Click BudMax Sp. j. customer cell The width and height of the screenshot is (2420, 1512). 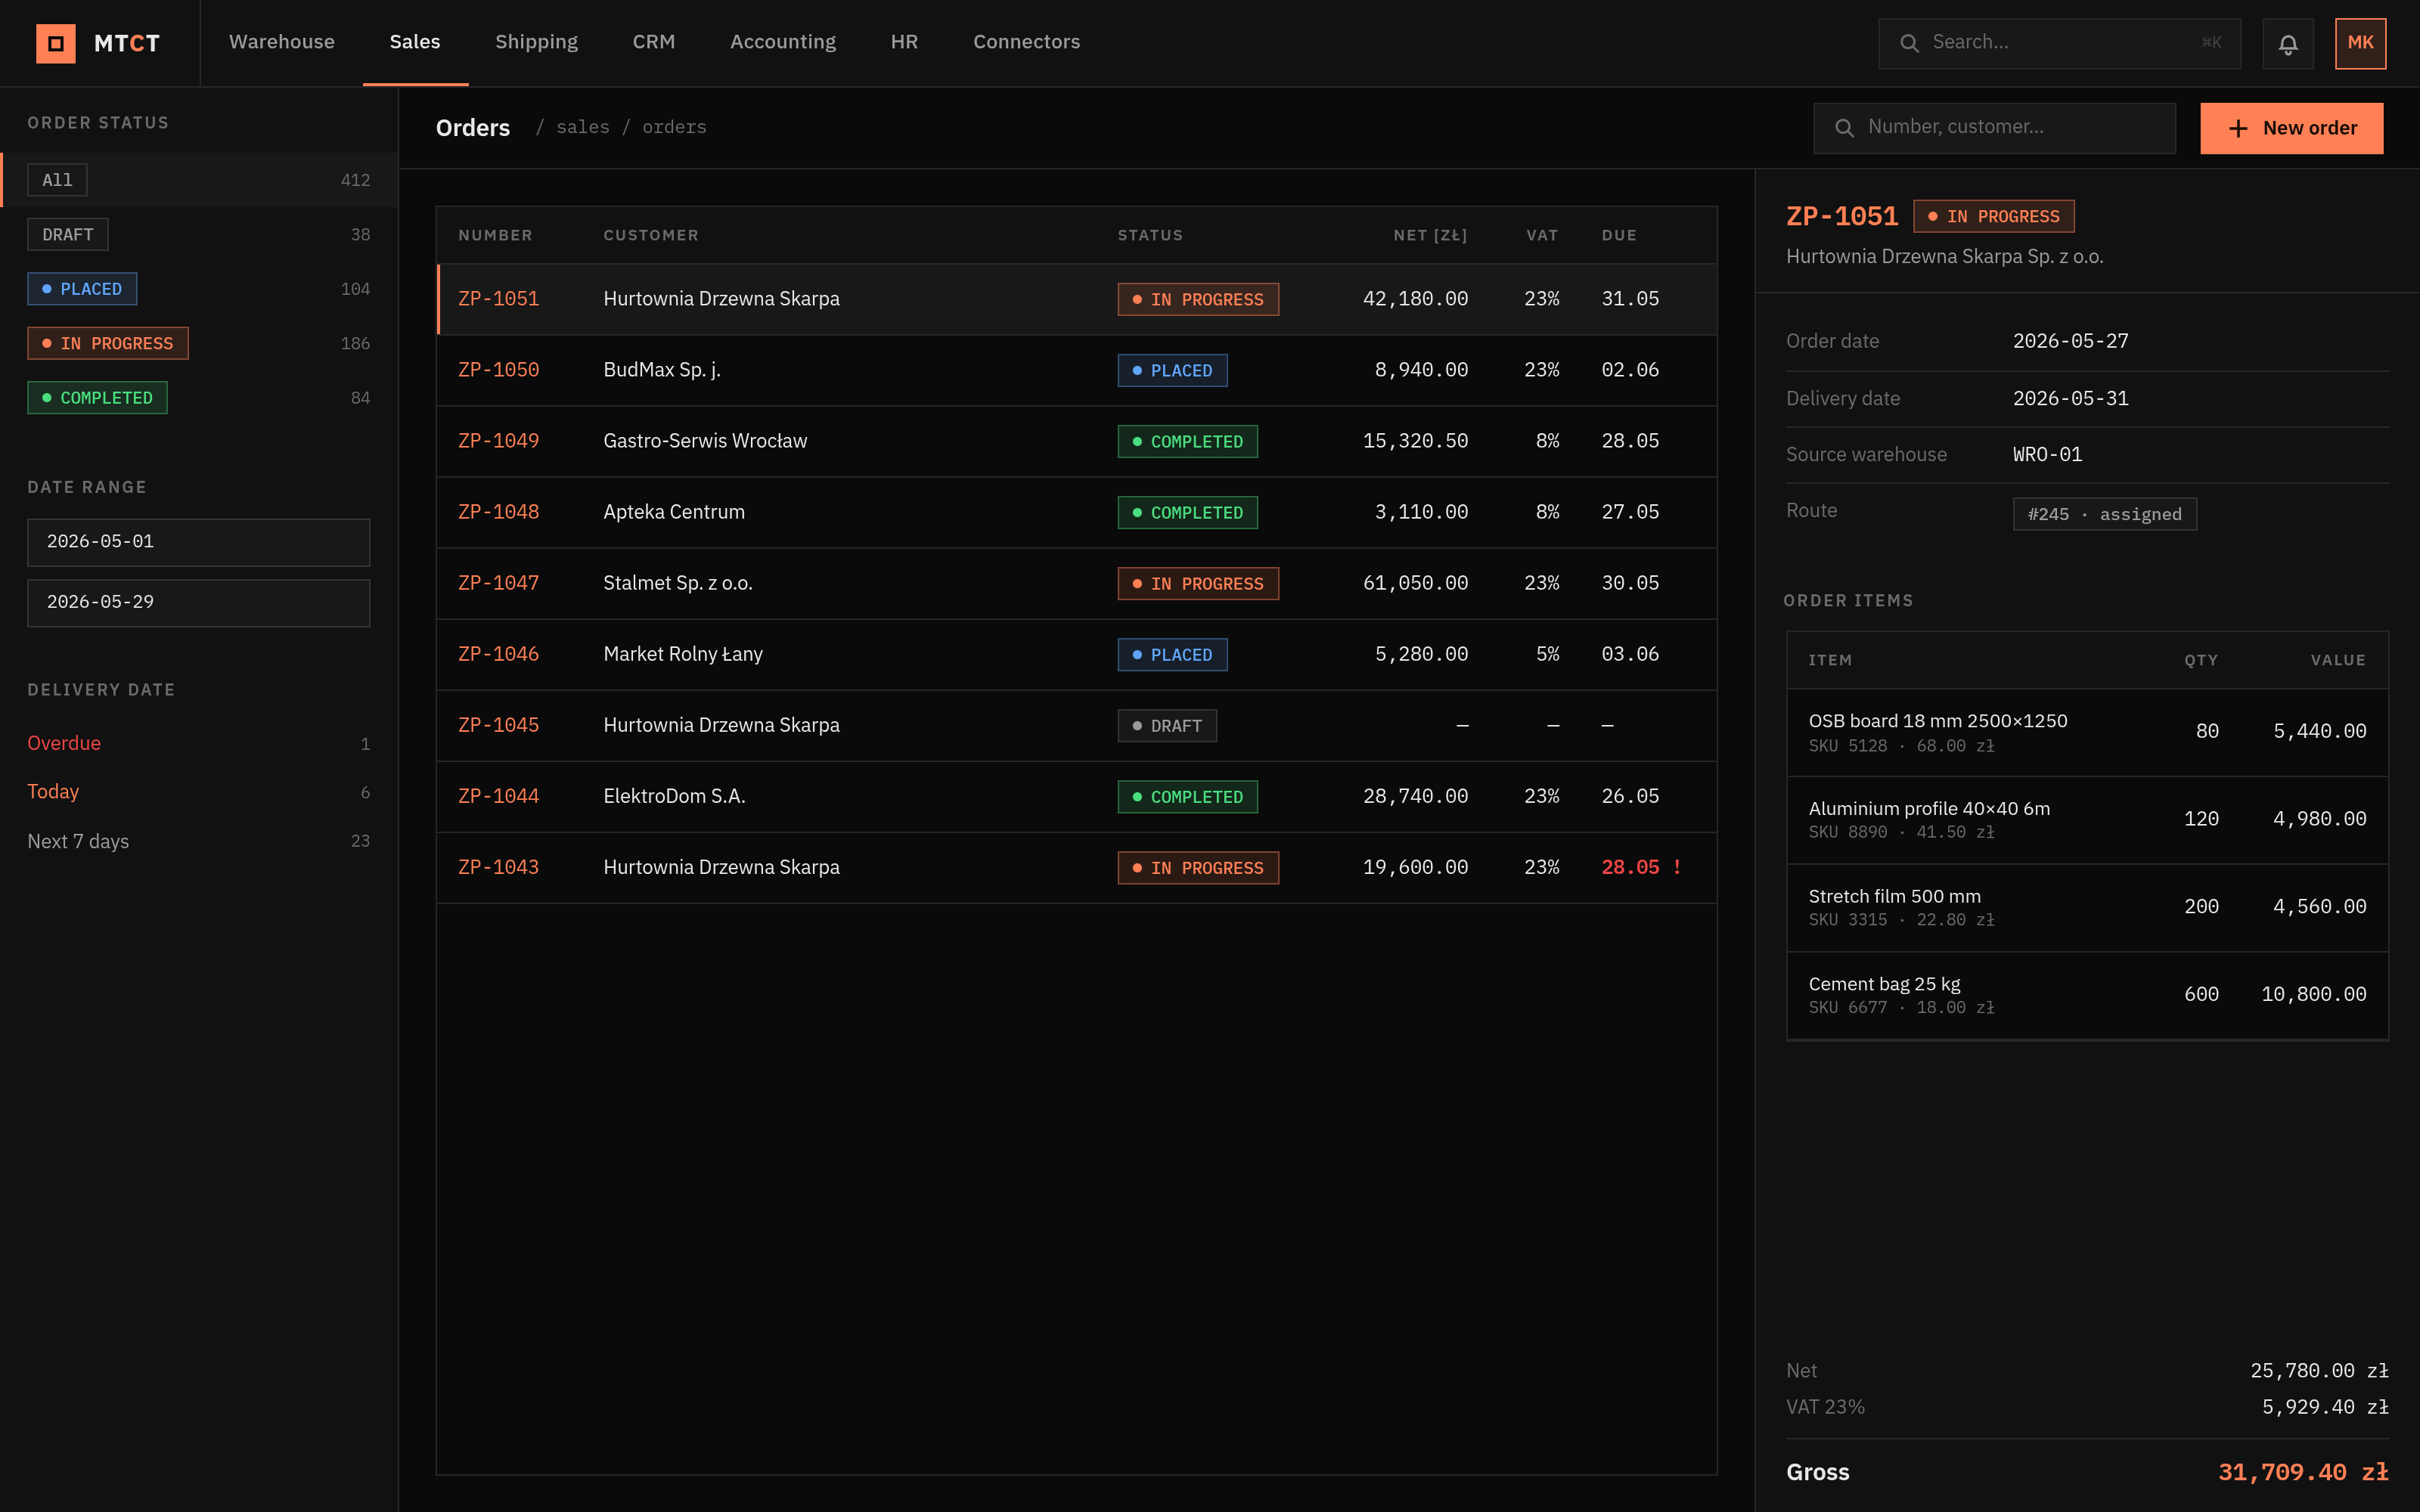662,370
